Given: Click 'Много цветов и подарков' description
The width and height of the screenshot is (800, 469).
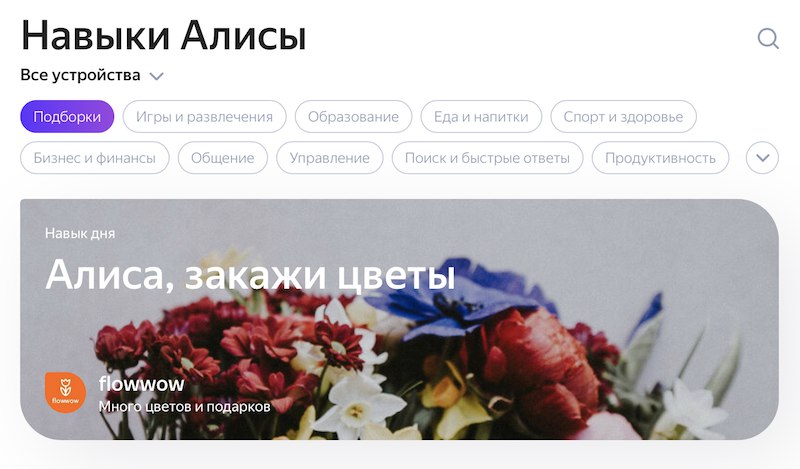Looking at the screenshot, I should tap(184, 406).
